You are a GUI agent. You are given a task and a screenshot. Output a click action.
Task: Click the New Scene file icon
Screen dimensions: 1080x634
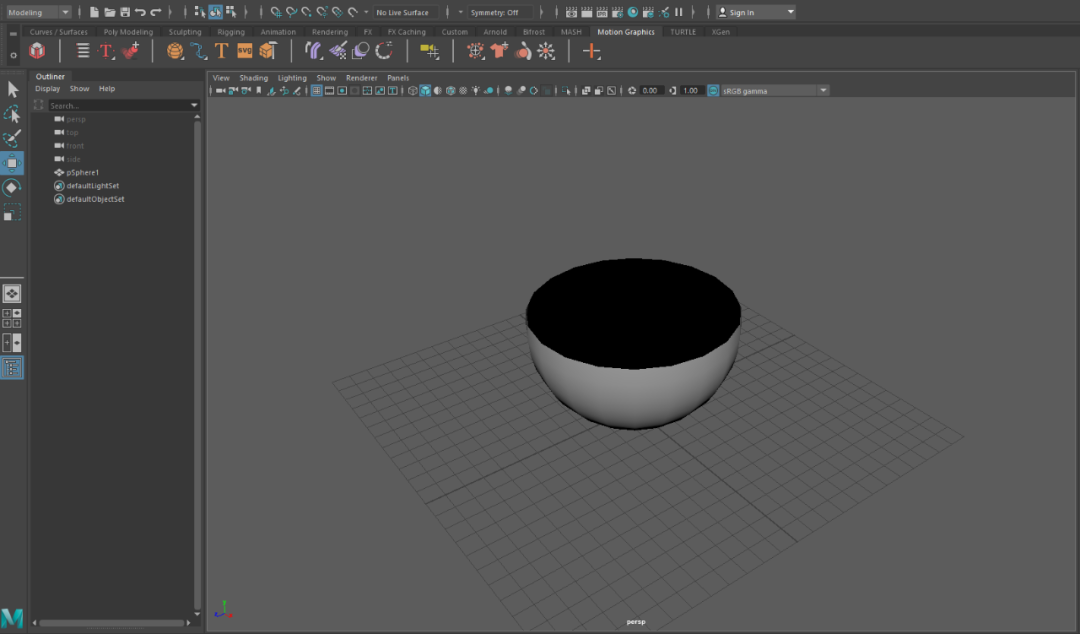94,12
